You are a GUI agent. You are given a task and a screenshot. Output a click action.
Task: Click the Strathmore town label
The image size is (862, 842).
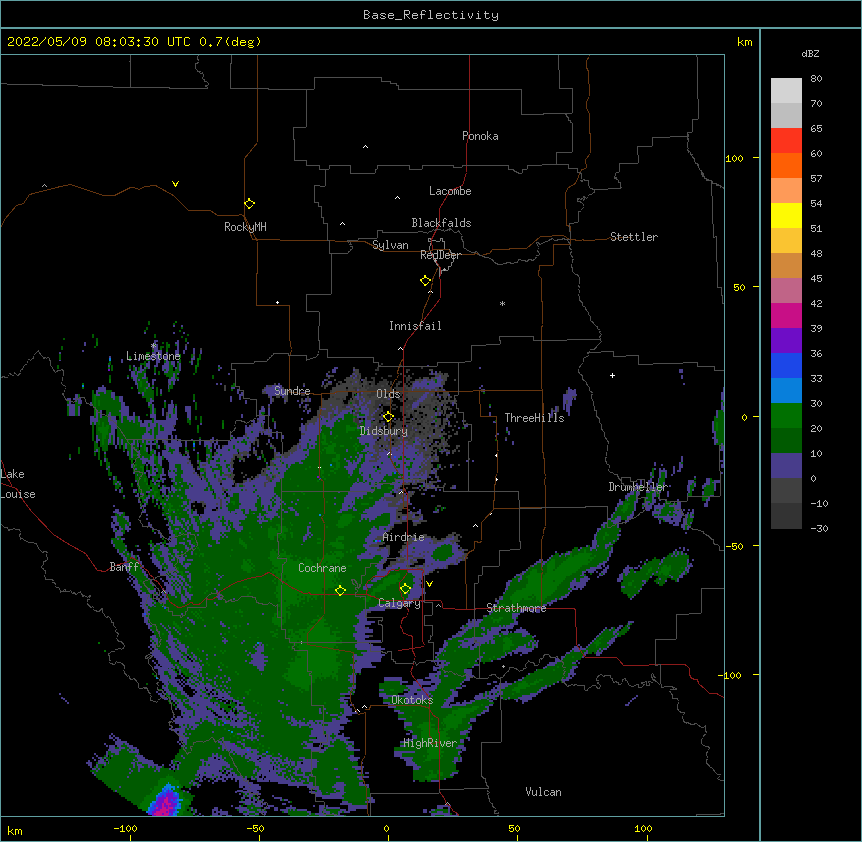[516, 608]
